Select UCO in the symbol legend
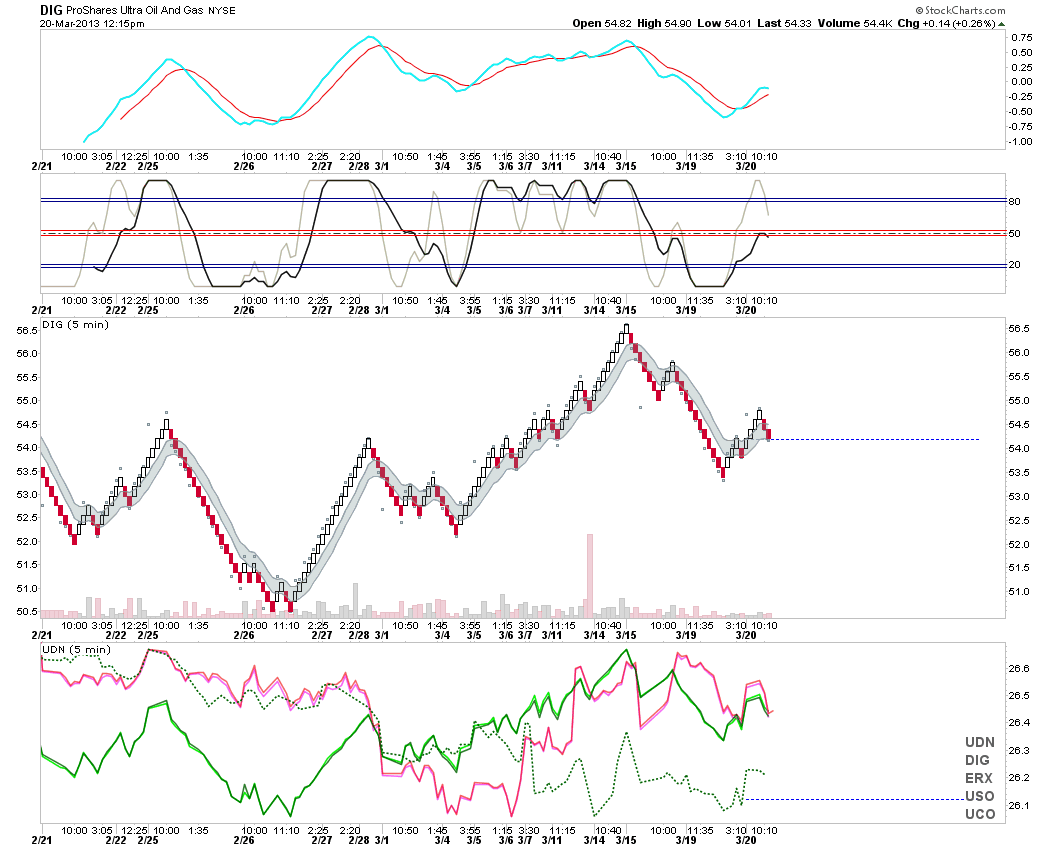This screenshot has height=850, width=1050. coord(980,814)
